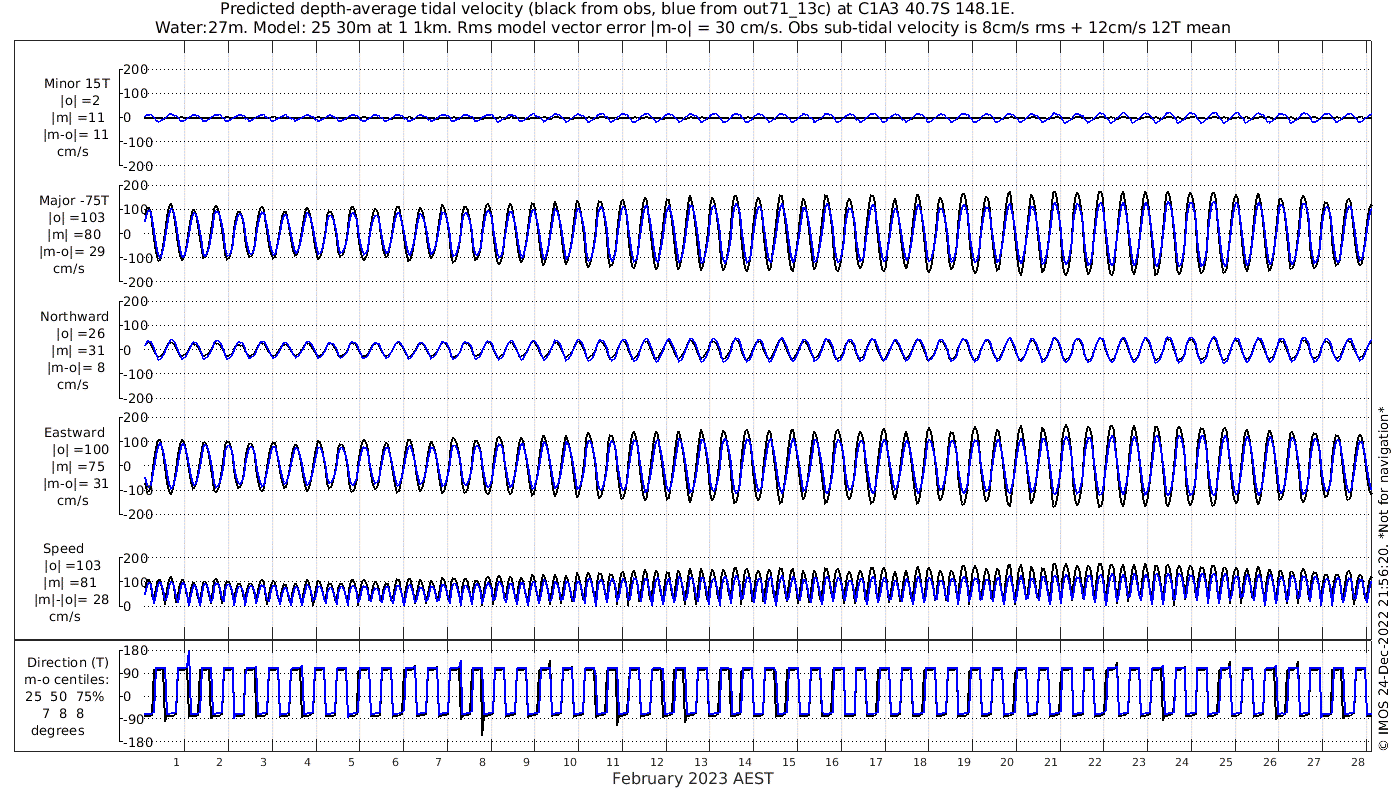This screenshot has width=1400, height=800.
Task: Select the 'Speed' panel label
Action: [64, 549]
